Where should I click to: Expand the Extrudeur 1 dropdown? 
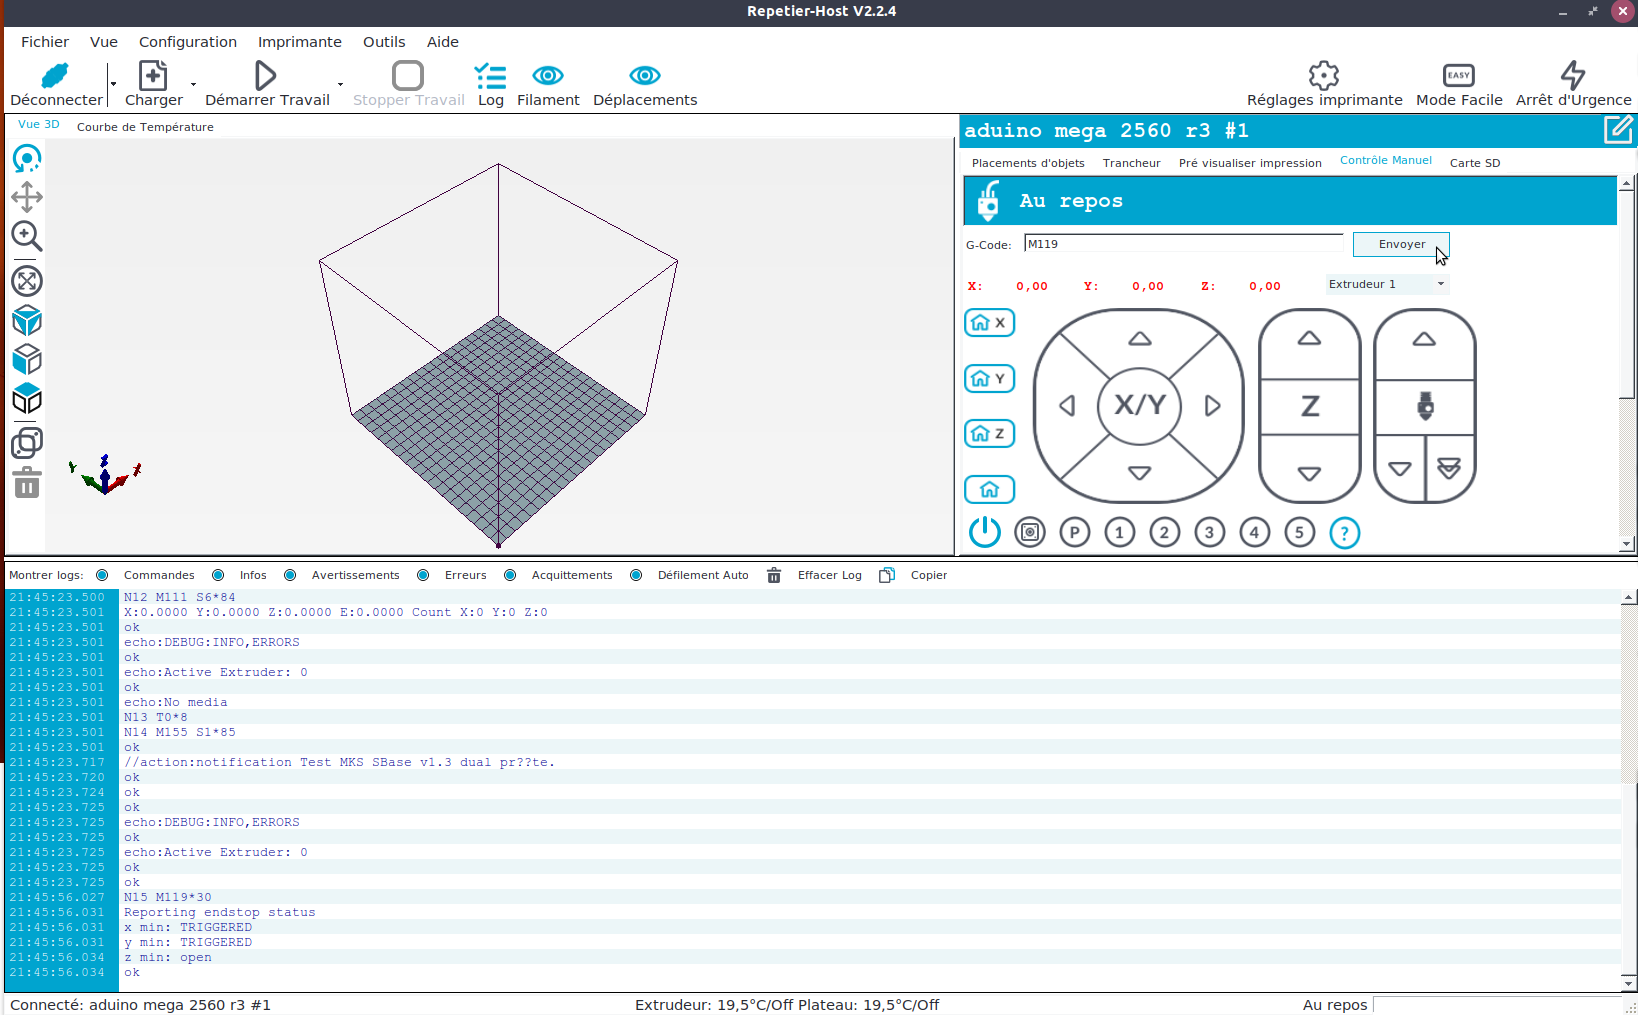[x=1440, y=284]
